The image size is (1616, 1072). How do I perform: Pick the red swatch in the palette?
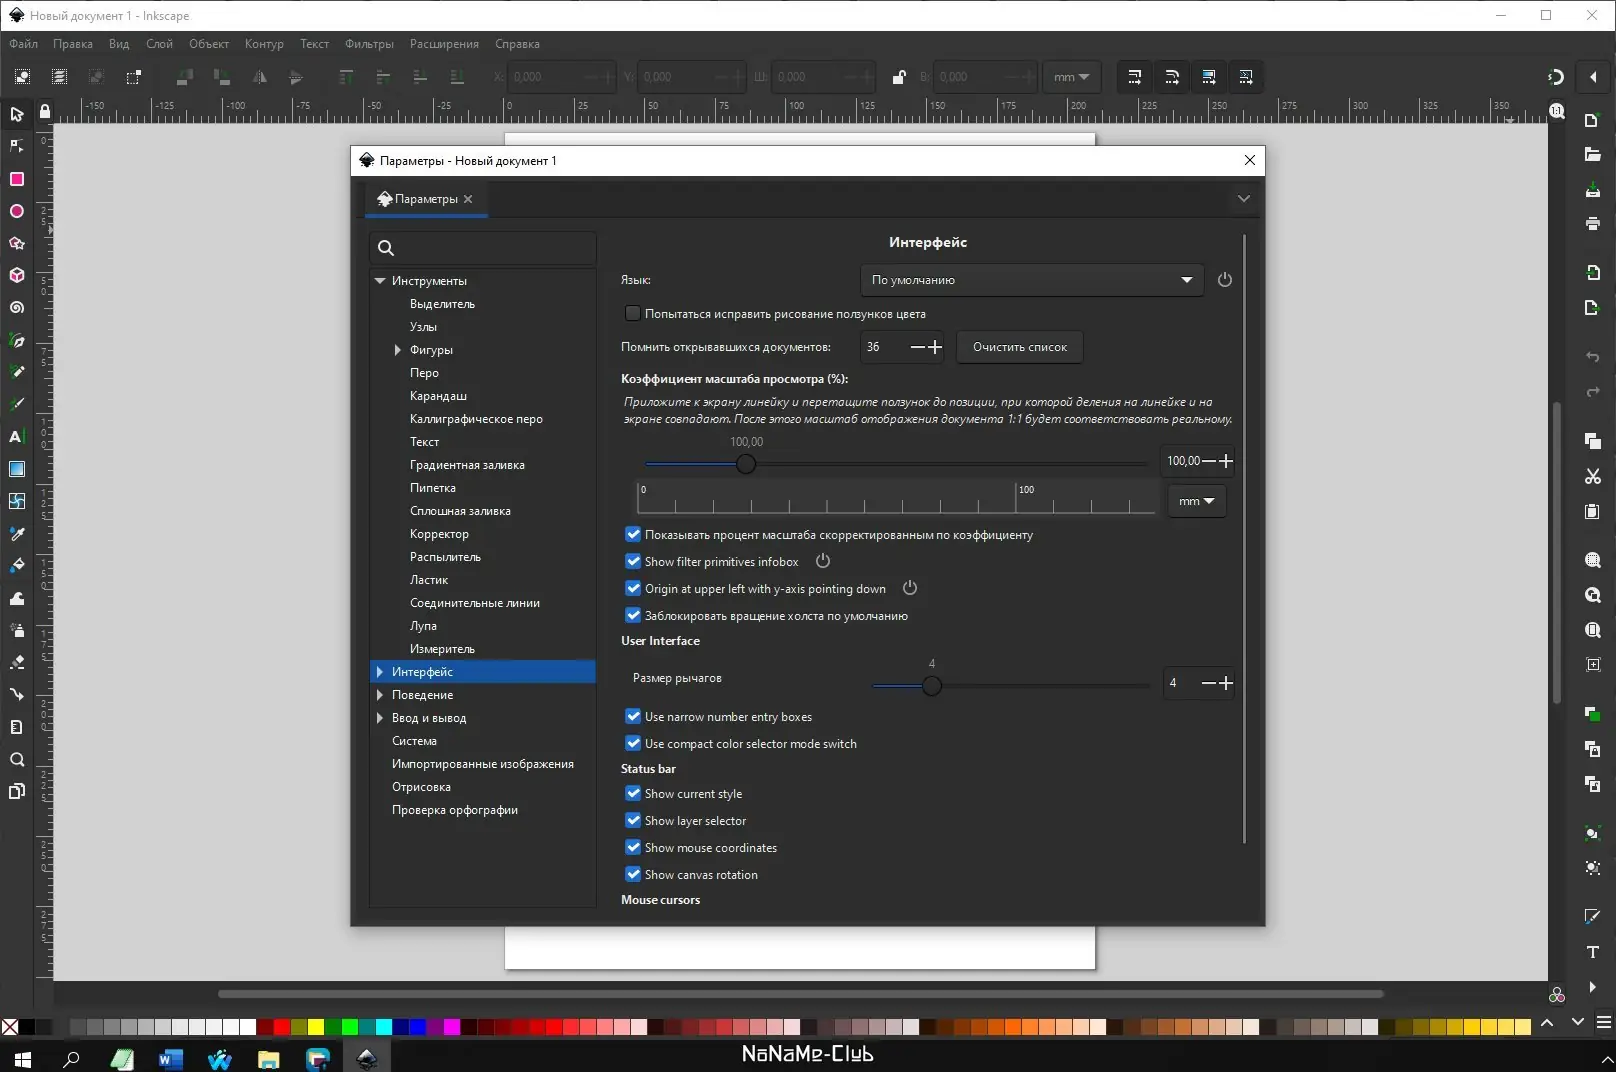tap(282, 1026)
